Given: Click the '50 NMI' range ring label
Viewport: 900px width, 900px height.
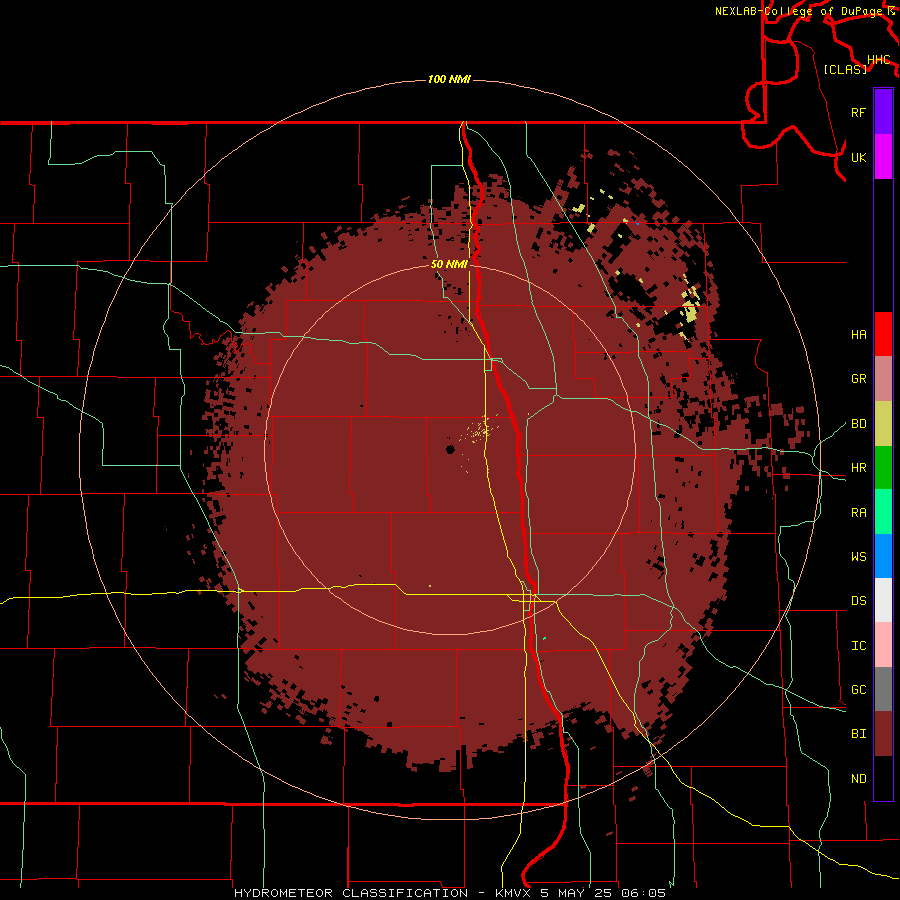Looking at the screenshot, I should pyautogui.click(x=449, y=265).
